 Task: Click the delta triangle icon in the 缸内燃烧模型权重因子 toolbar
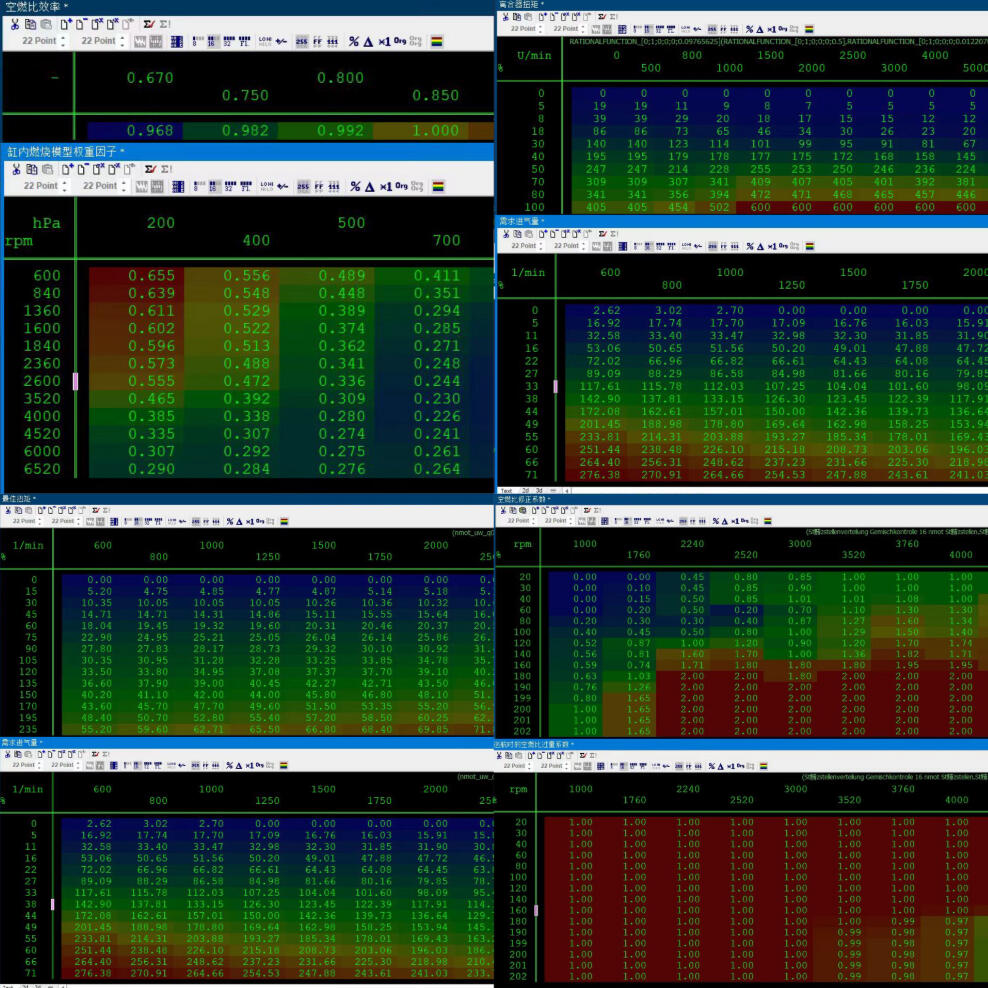coord(368,186)
